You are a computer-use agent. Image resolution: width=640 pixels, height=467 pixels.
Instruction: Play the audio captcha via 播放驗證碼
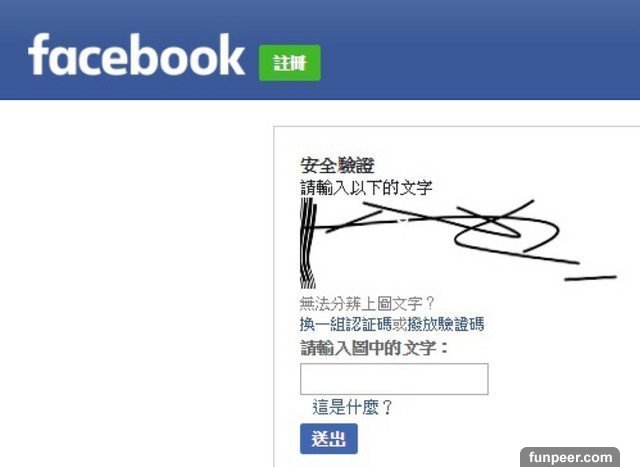click(446, 324)
